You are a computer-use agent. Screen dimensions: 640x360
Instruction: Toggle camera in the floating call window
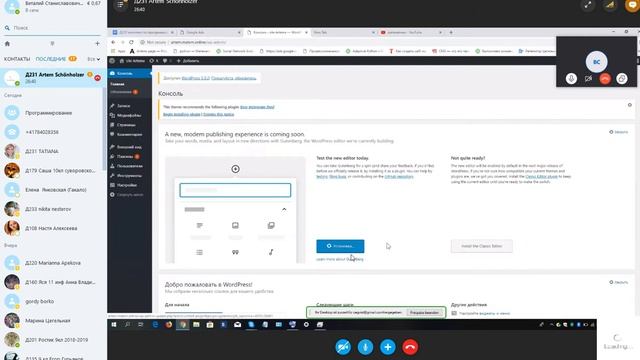(x=588, y=78)
